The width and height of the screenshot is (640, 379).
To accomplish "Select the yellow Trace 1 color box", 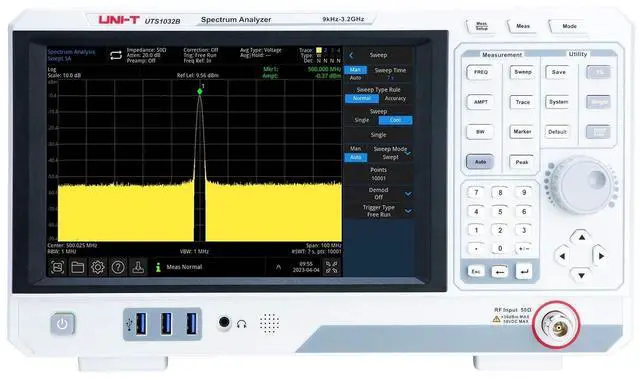I will click(319, 50).
